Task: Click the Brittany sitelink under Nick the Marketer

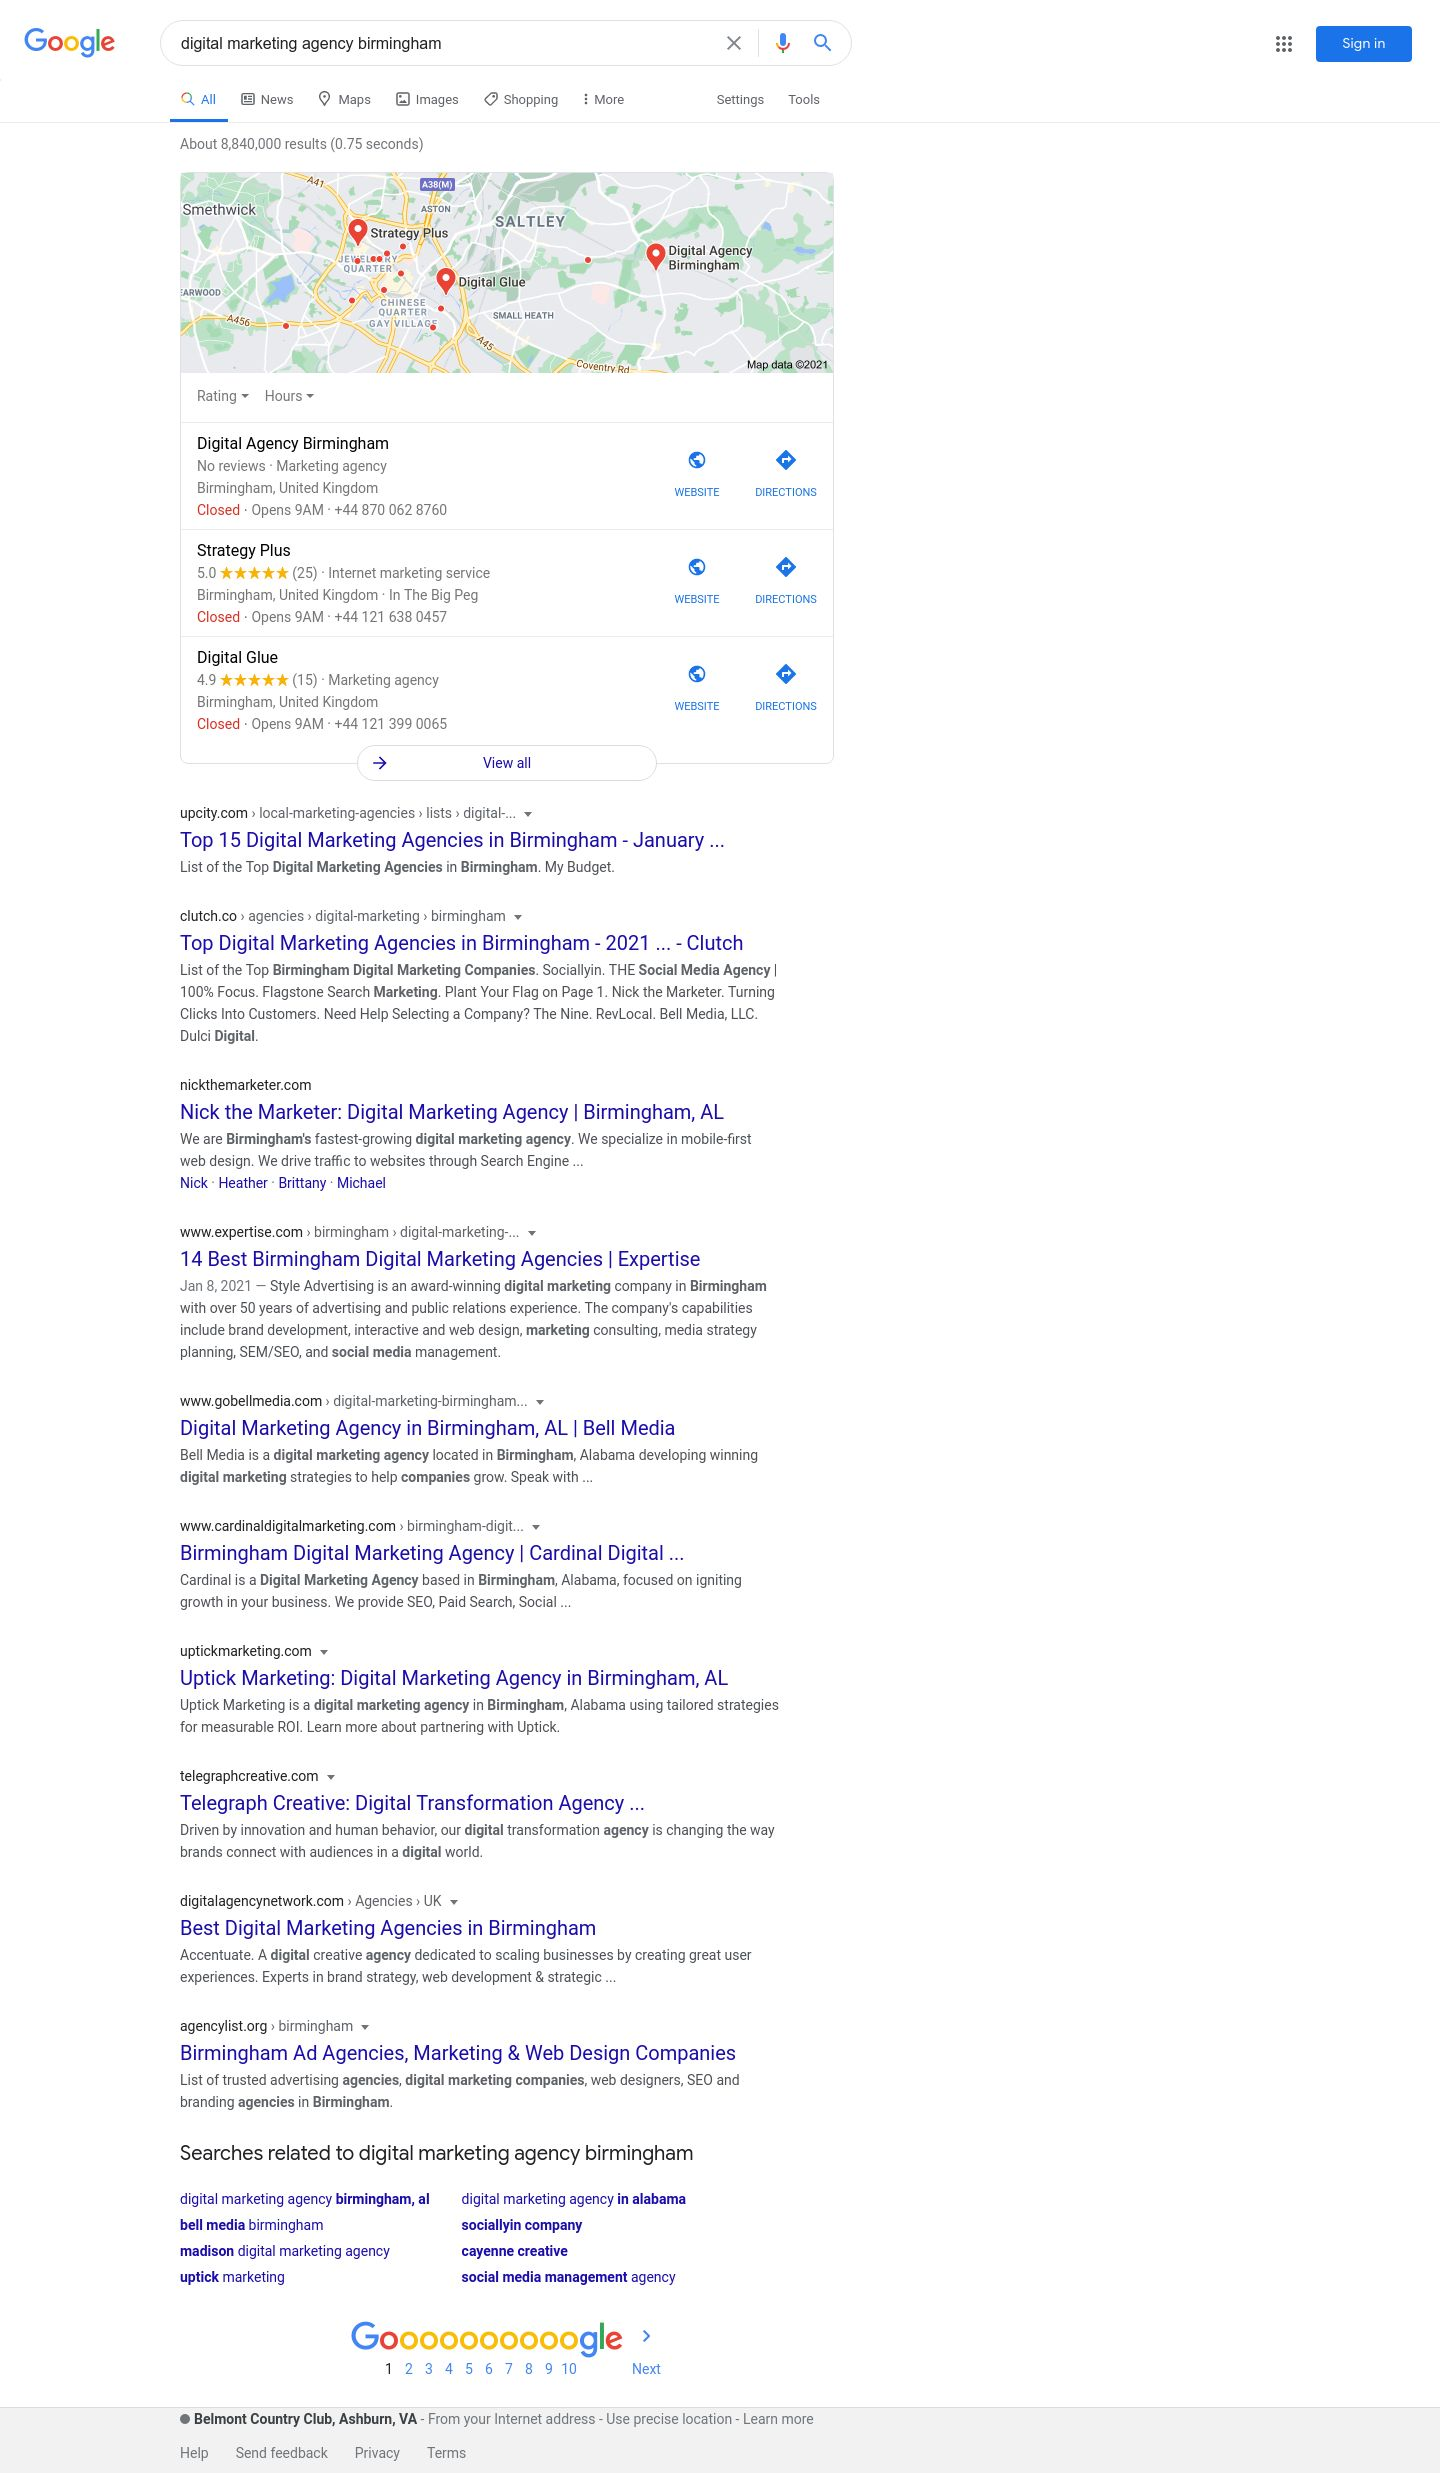Action: [x=302, y=1183]
